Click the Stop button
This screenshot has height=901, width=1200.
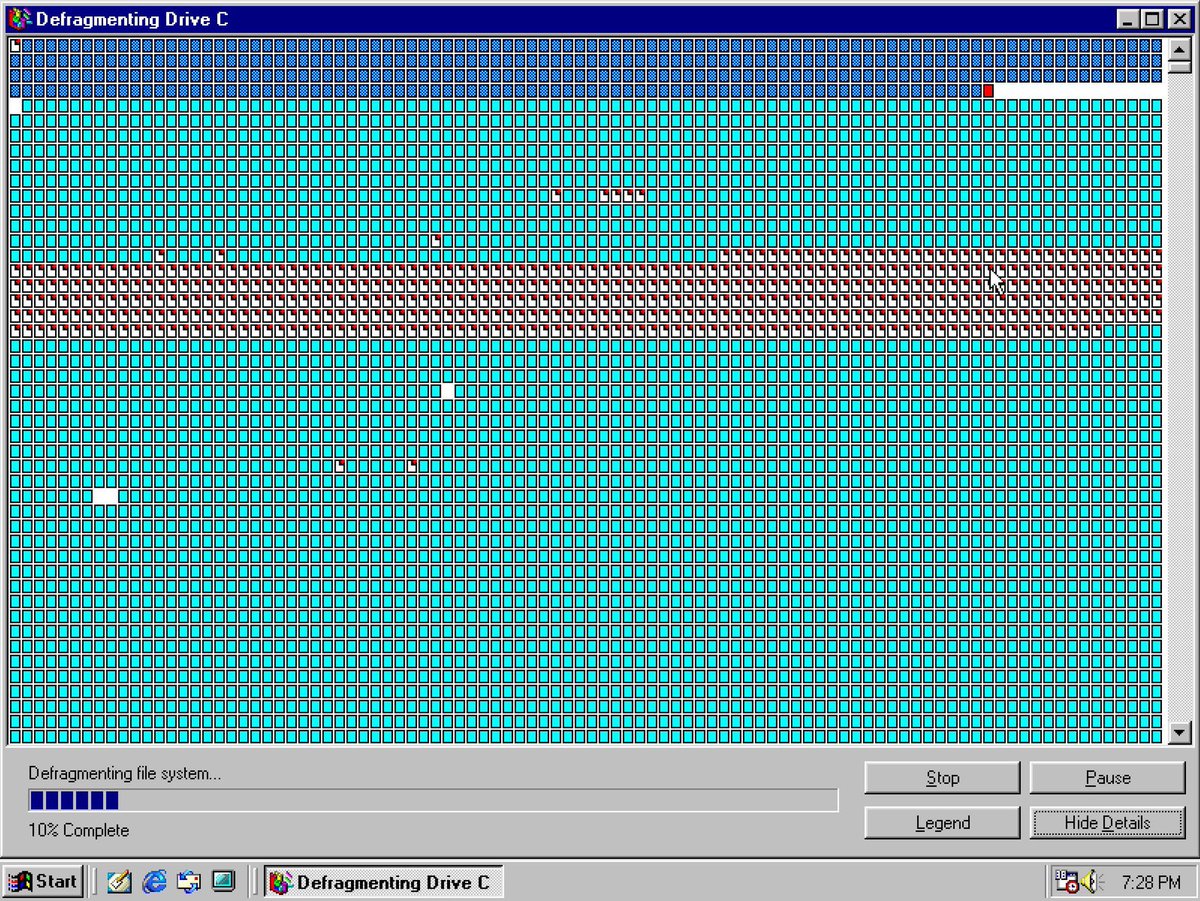(x=942, y=777)
